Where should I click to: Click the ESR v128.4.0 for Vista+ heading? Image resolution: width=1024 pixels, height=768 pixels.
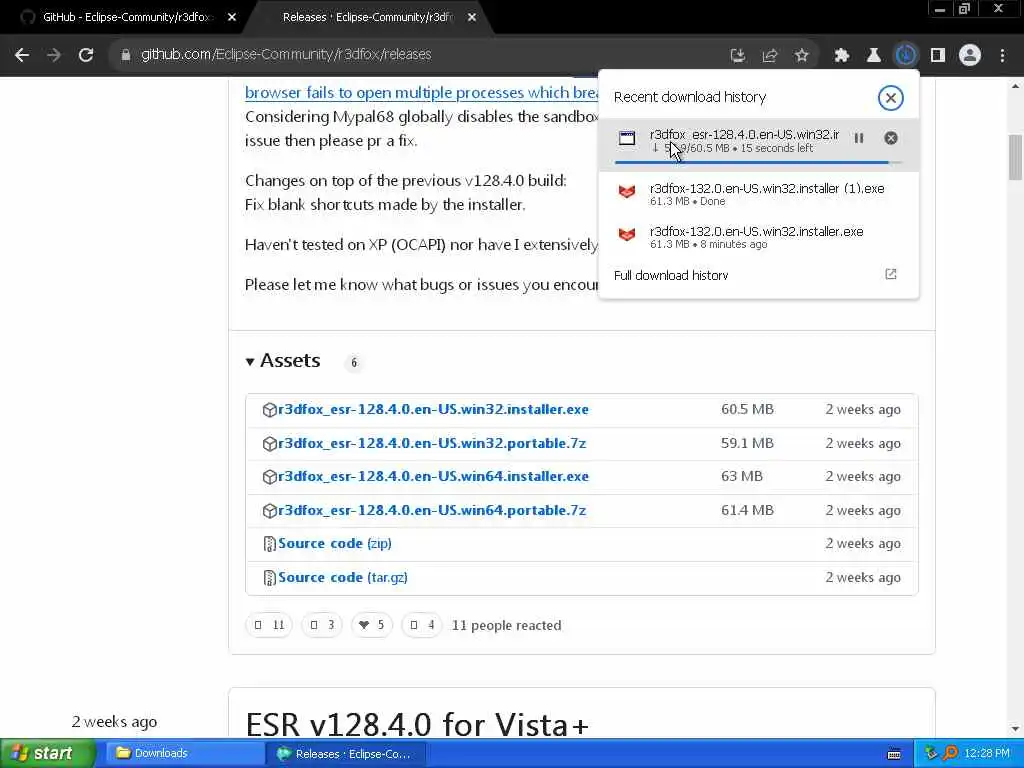click(x=417, y=725)
